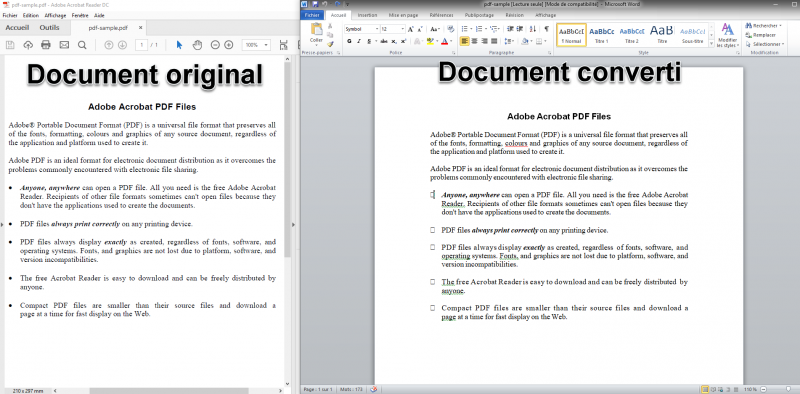
Task: Click the Outils button in Acrobat
Action: 49,28
